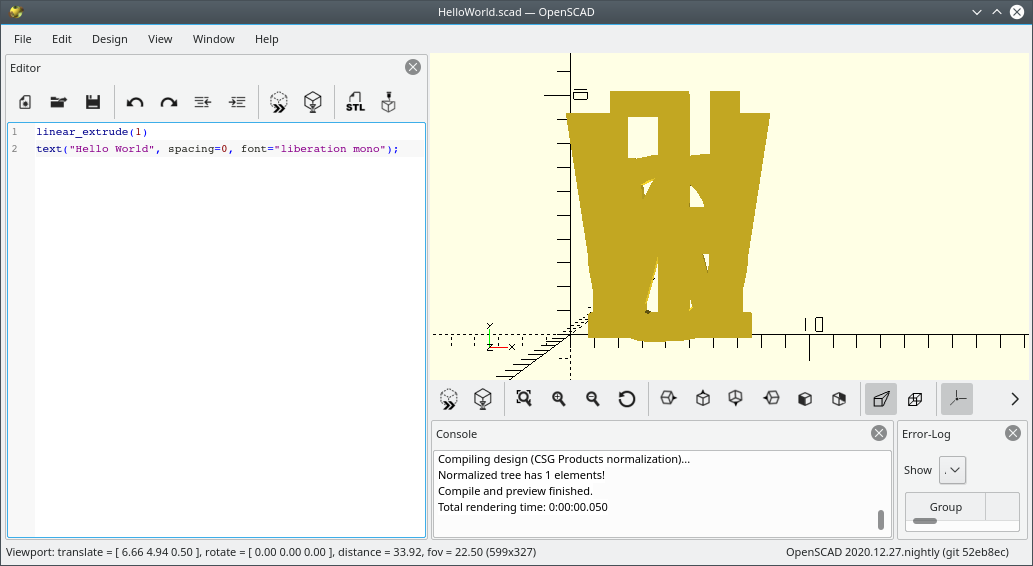Screen dimensions: 1033x566
Task: Click the Preview icon in editor toolbar
Action: pyautogui.click(x=279, y=102)
